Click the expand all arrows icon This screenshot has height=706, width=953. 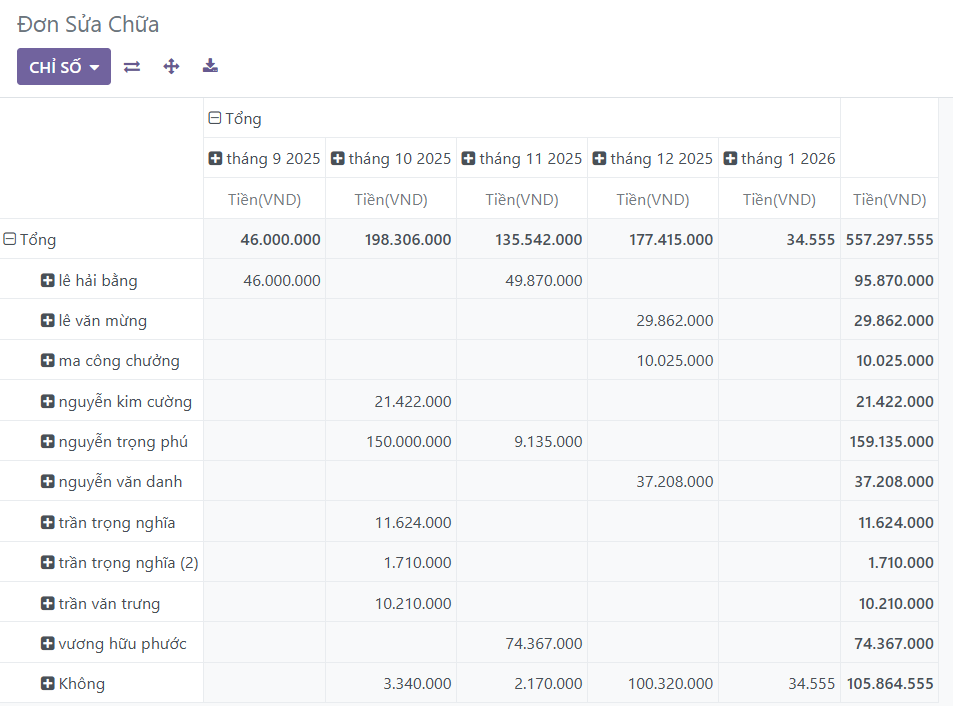tap(171, 67)
